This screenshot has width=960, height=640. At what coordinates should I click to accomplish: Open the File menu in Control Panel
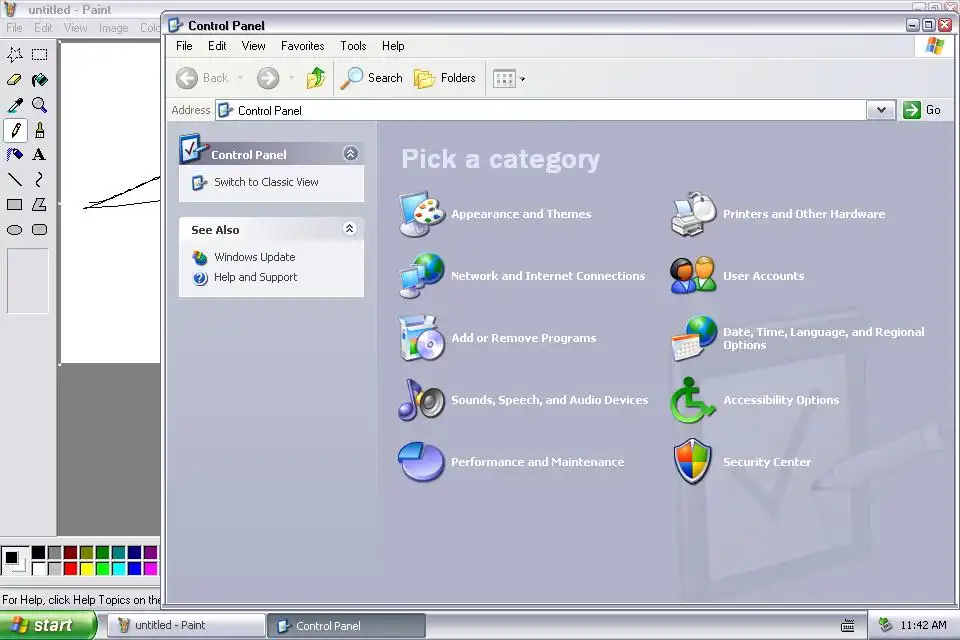coord(184,46)
